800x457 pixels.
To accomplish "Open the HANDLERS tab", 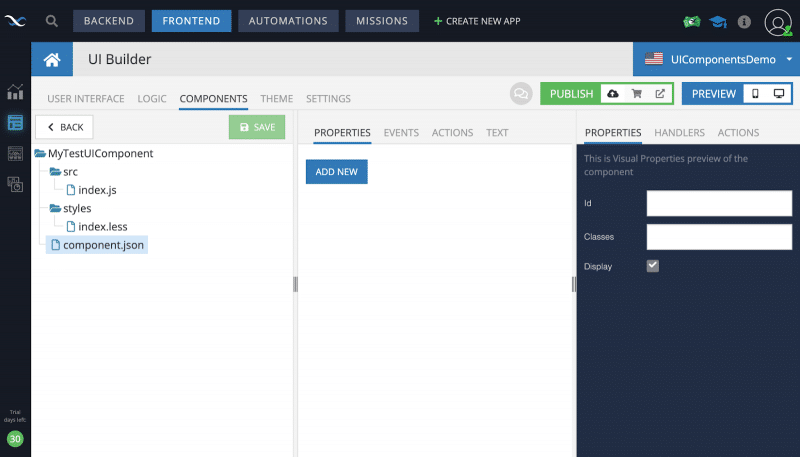I will 680,133.
